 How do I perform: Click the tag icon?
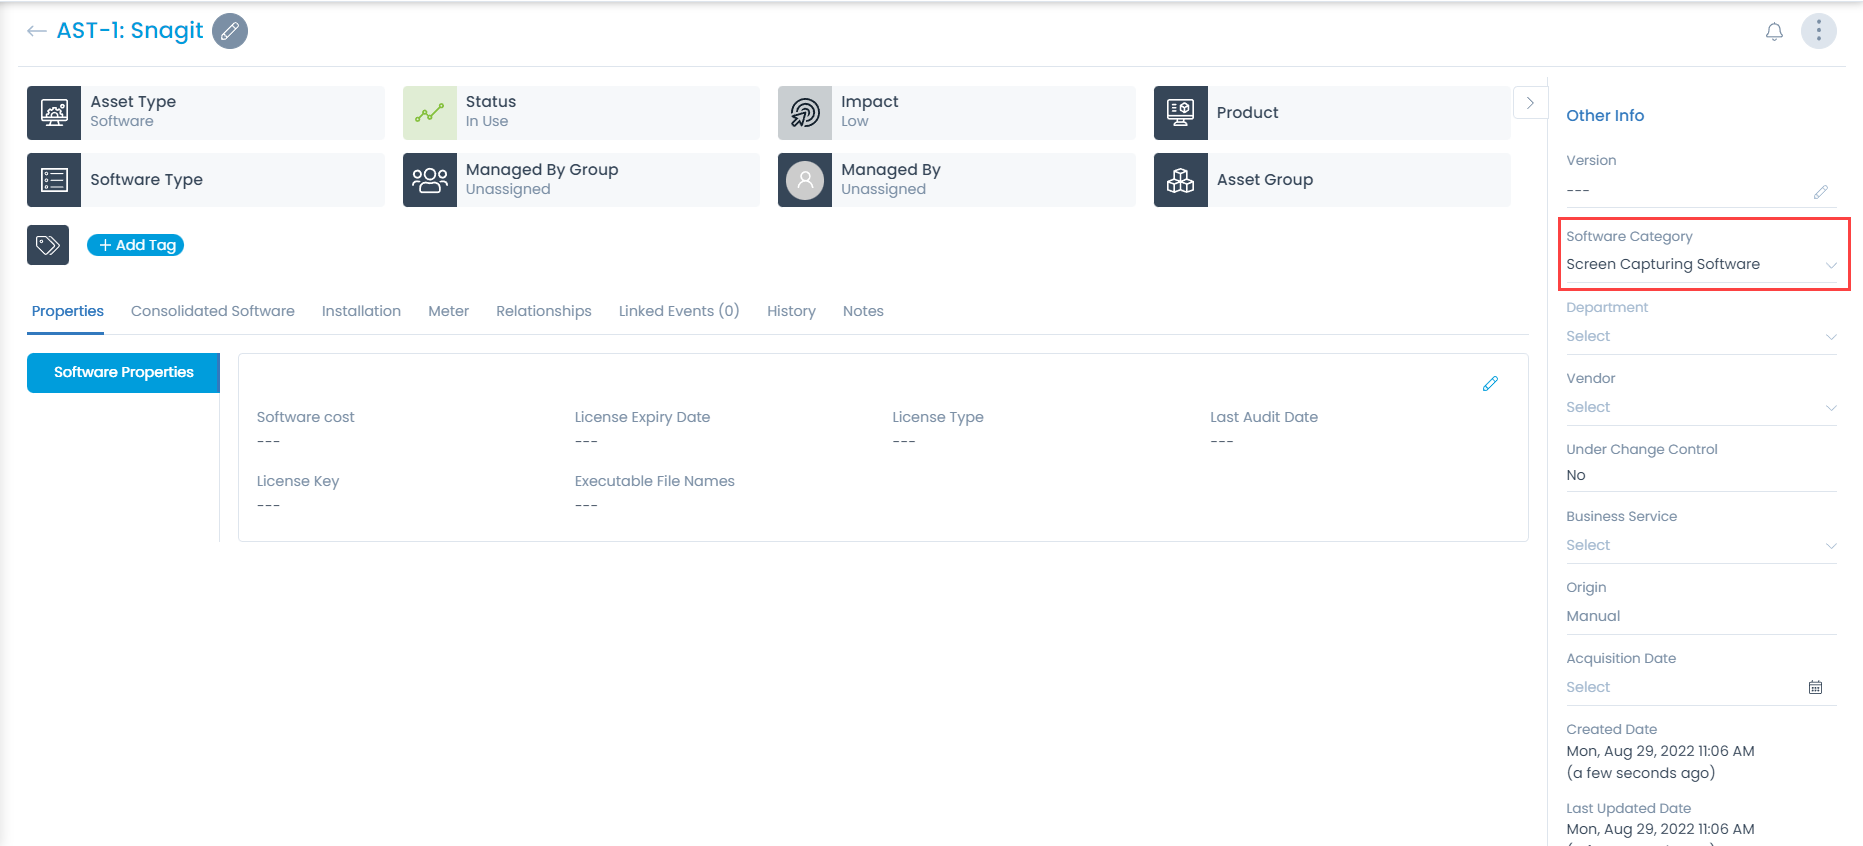[x=48, y=245]
